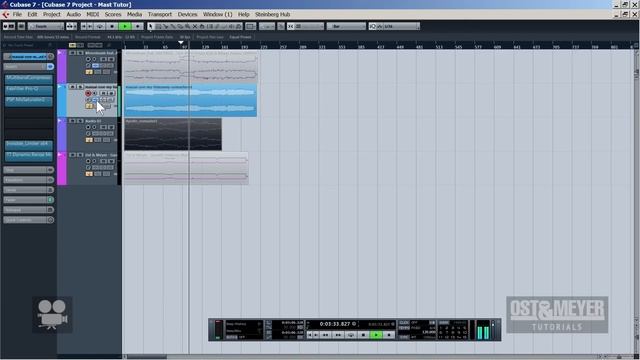Expand the Notepad section in inspector

tap(25, 210)
